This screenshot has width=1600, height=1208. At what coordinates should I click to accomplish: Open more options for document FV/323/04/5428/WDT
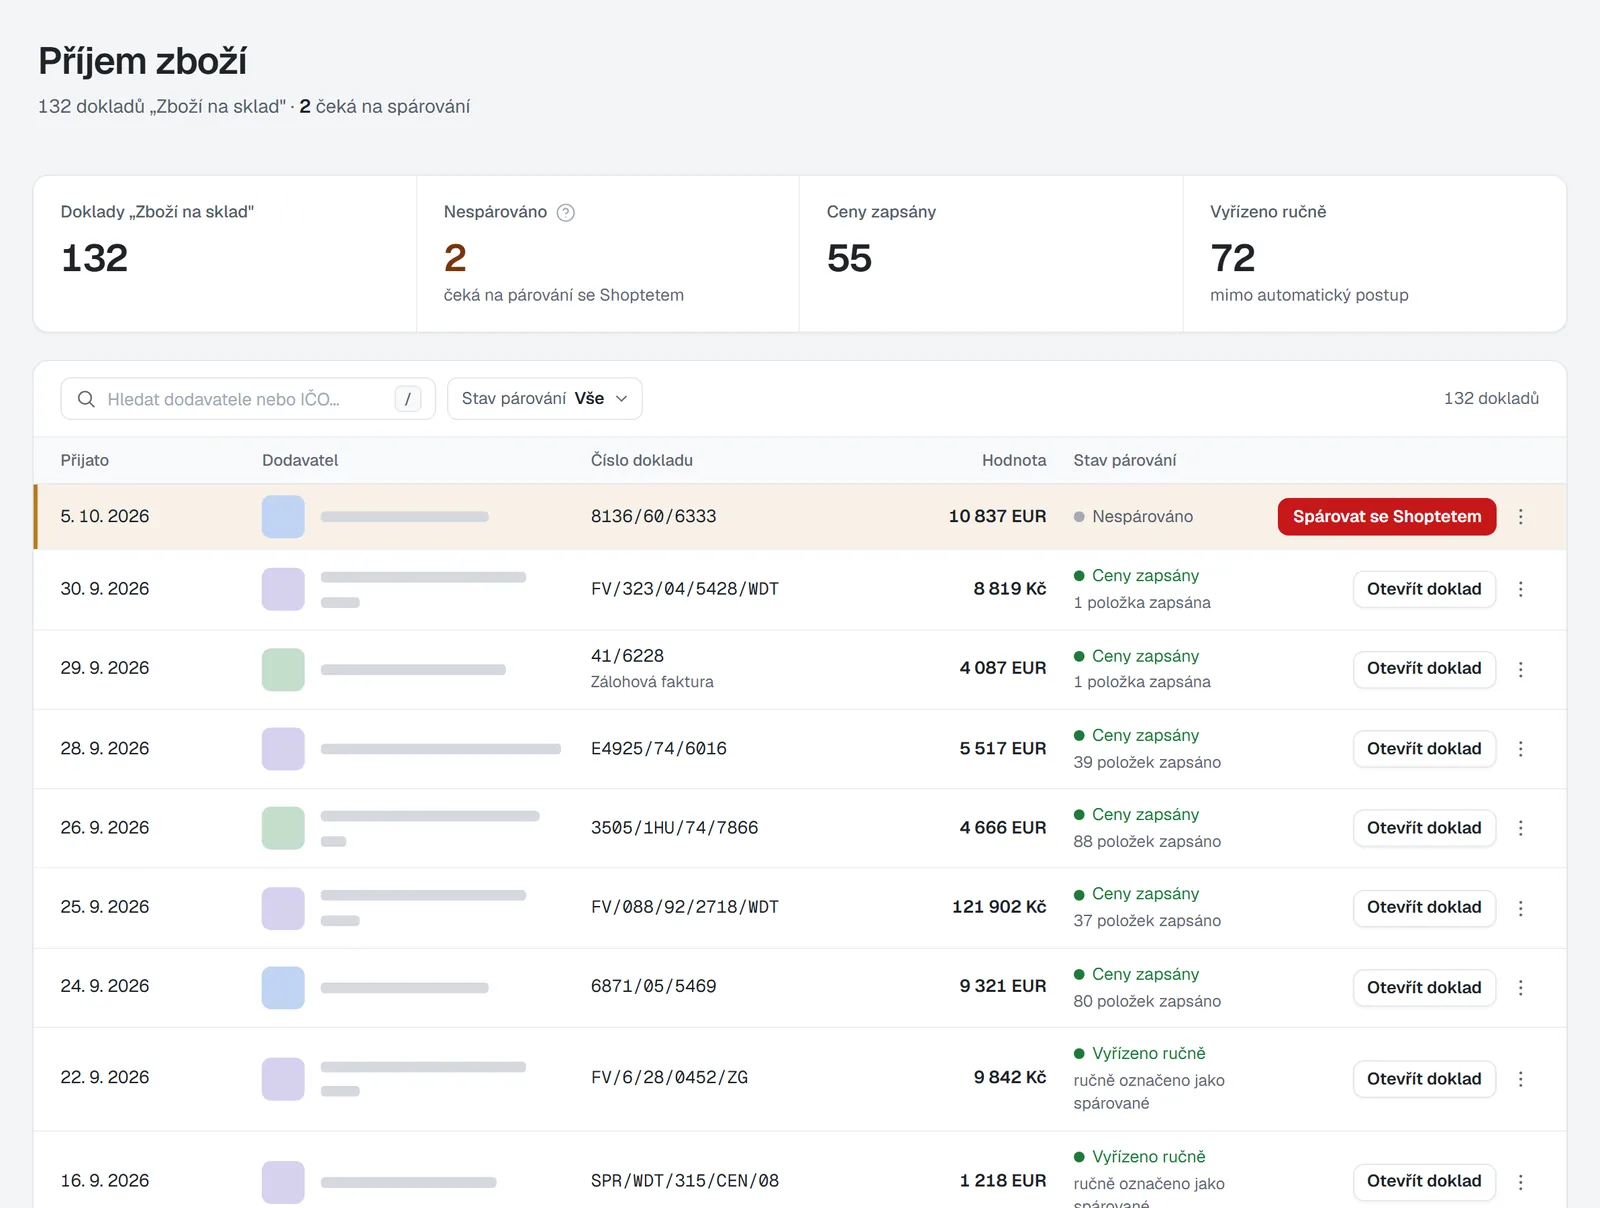coord(1521,589)
